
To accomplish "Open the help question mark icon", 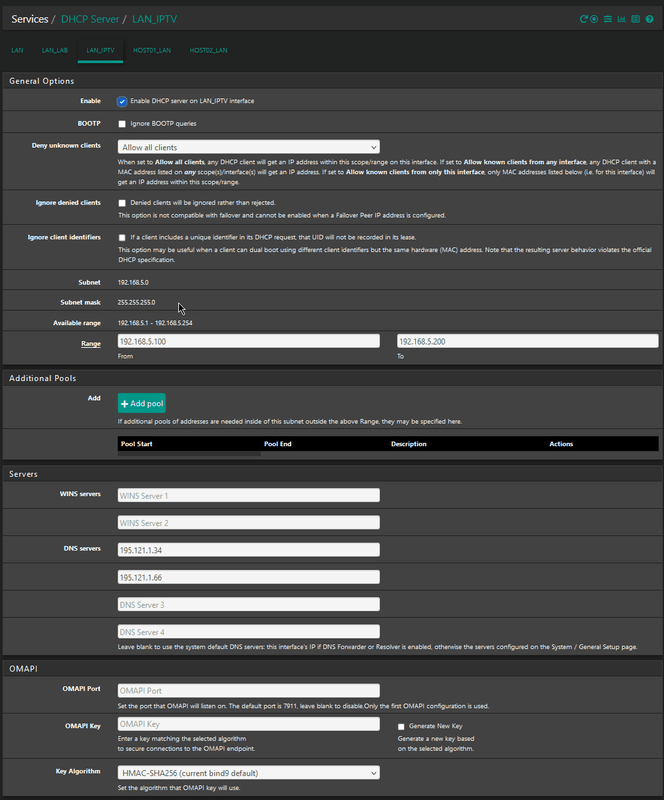I will click(649, 19).
